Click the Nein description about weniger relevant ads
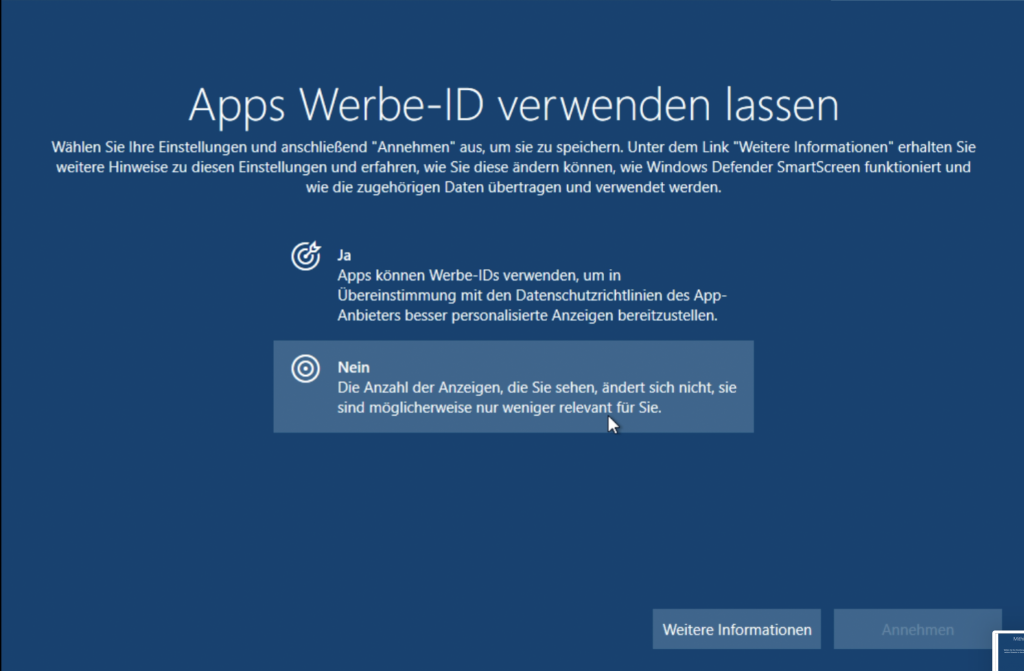Viewport: 1024px width, 671px height. coord(536,397)
